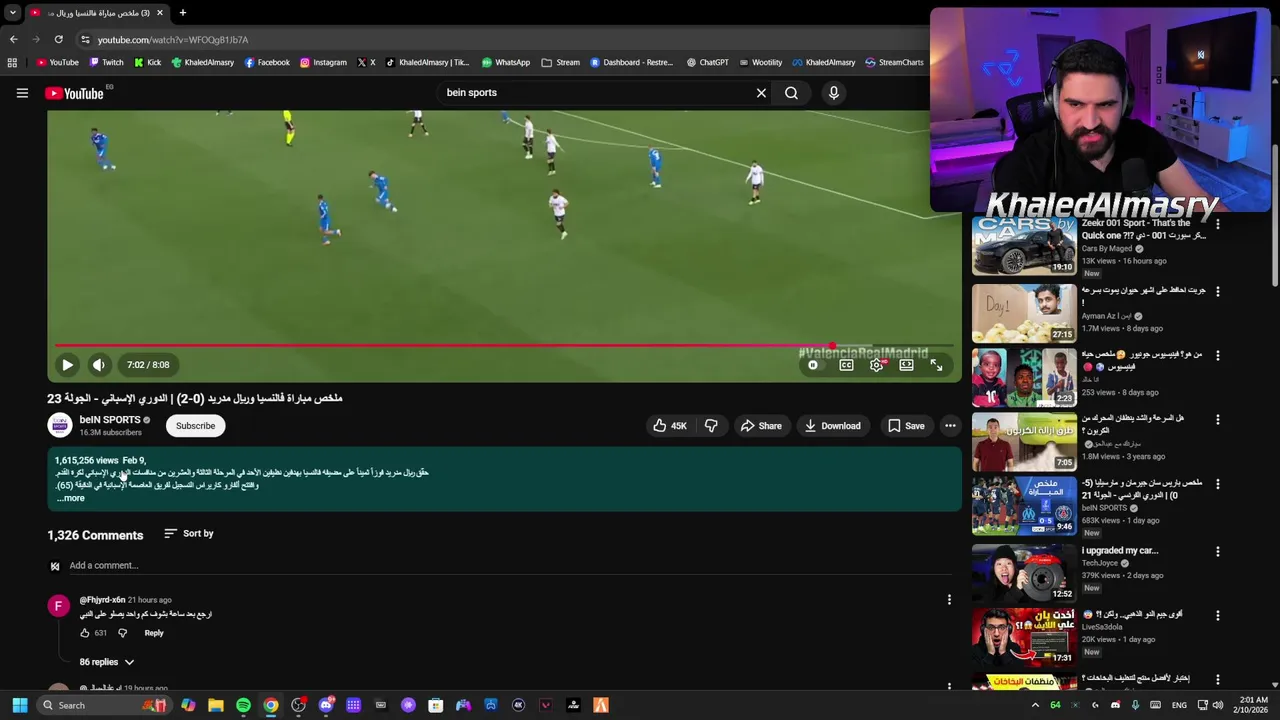Run search with magnifier button
Viewport: 1280px width, 720px height.
(791, 93)
